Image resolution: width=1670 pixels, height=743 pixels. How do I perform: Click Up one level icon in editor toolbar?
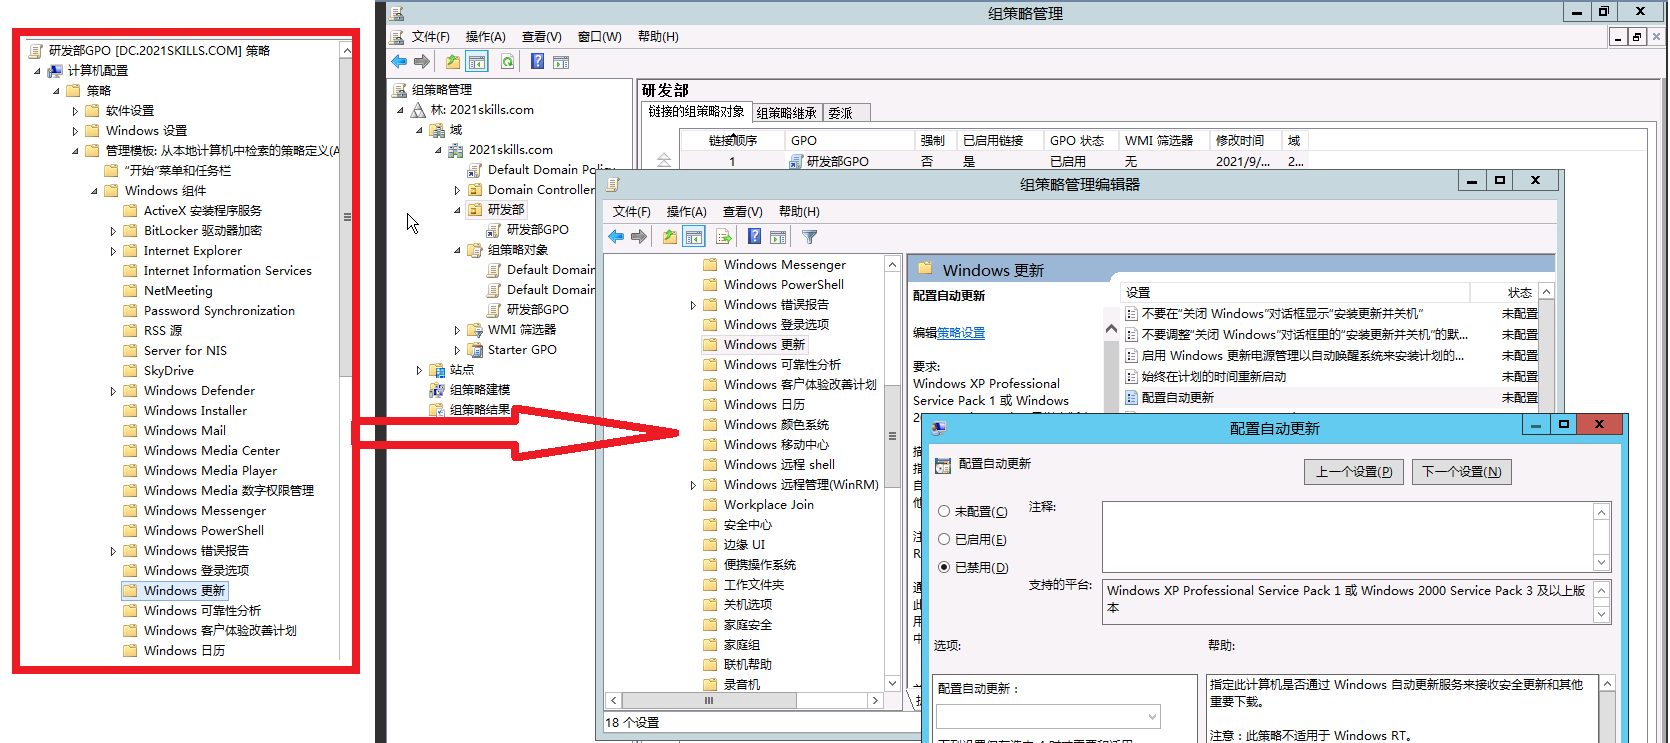pos(669,237)
